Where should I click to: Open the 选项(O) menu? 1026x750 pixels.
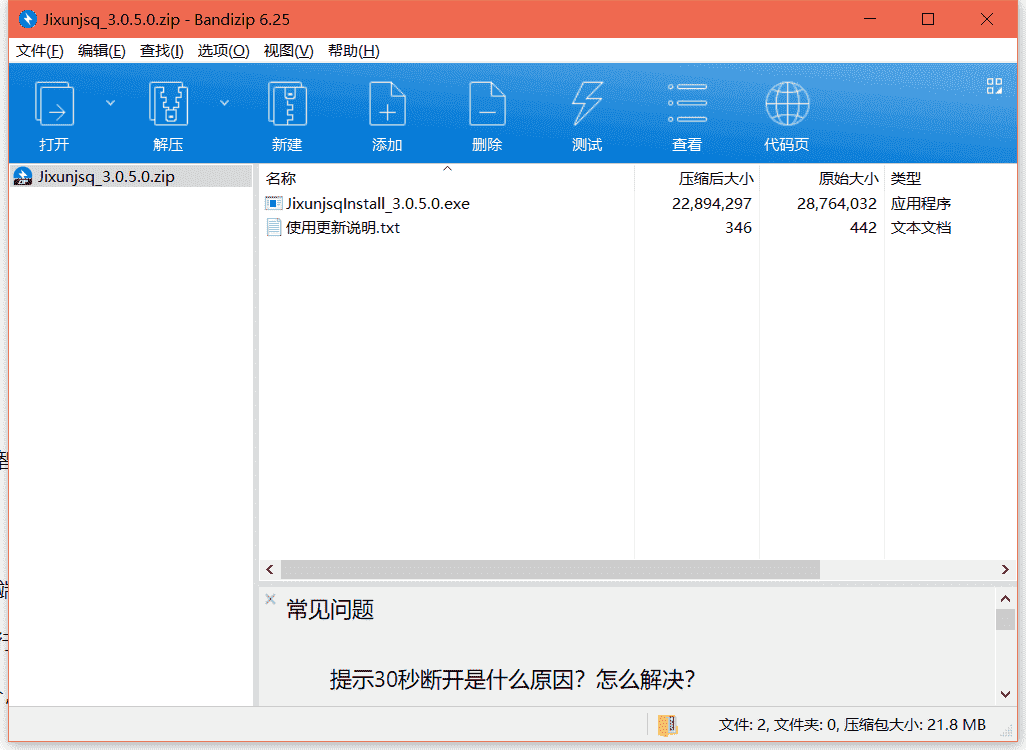pos(223,51)
